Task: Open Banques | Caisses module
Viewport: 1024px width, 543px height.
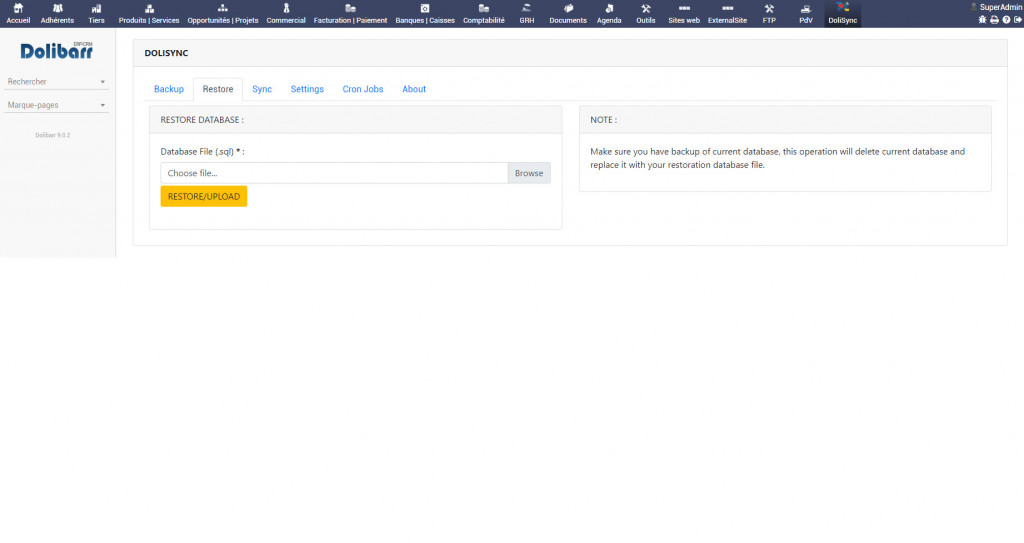Action: 425,13
